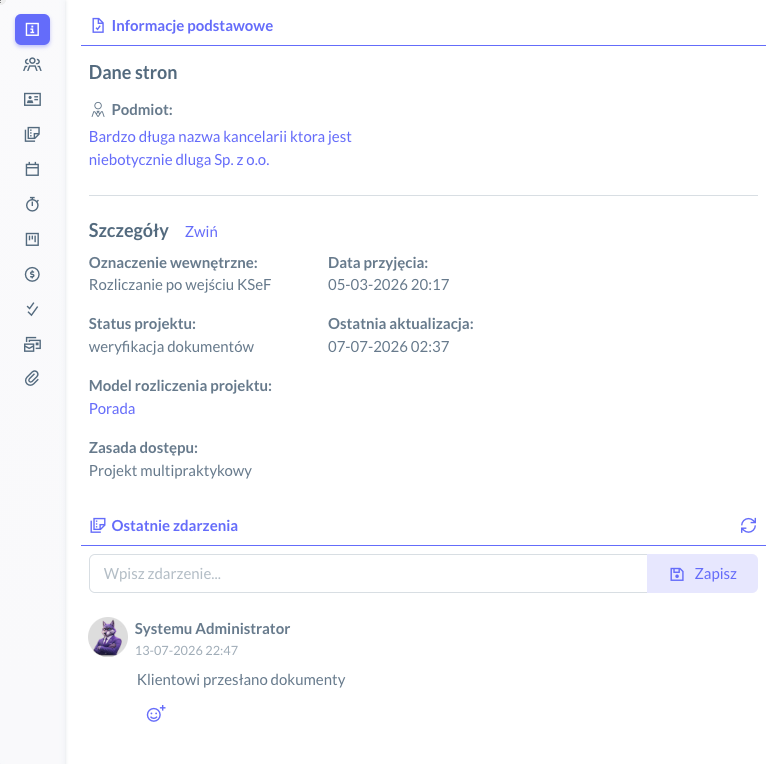Click the Systemu Administrator avatar
Viewport: 779px width, 764px height.
pyautogui.click(x=108, y=637)
